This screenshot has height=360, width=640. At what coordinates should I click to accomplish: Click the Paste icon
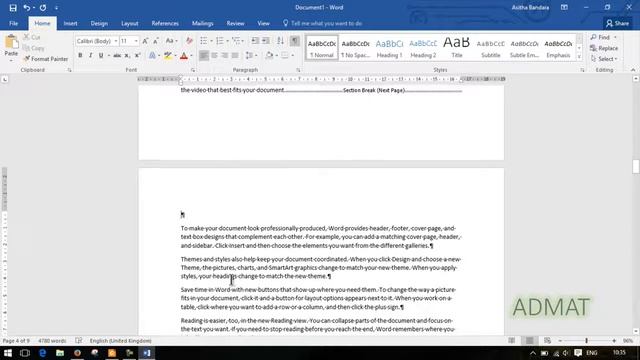click(11, 42)
